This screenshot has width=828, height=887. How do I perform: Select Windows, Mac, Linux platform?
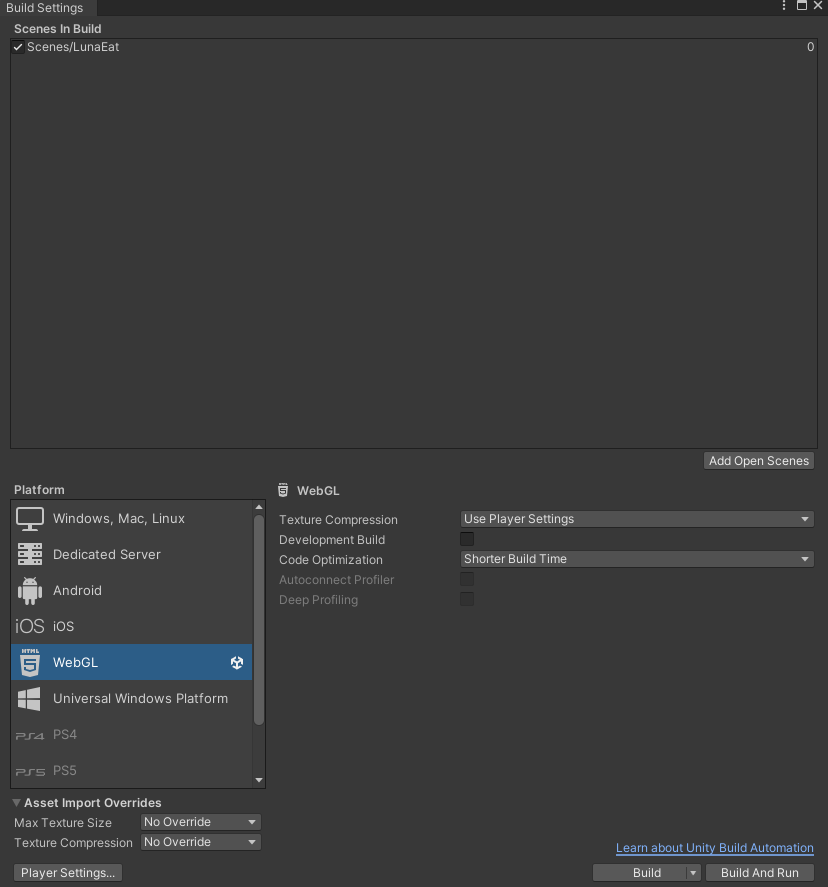pos(132,519)
